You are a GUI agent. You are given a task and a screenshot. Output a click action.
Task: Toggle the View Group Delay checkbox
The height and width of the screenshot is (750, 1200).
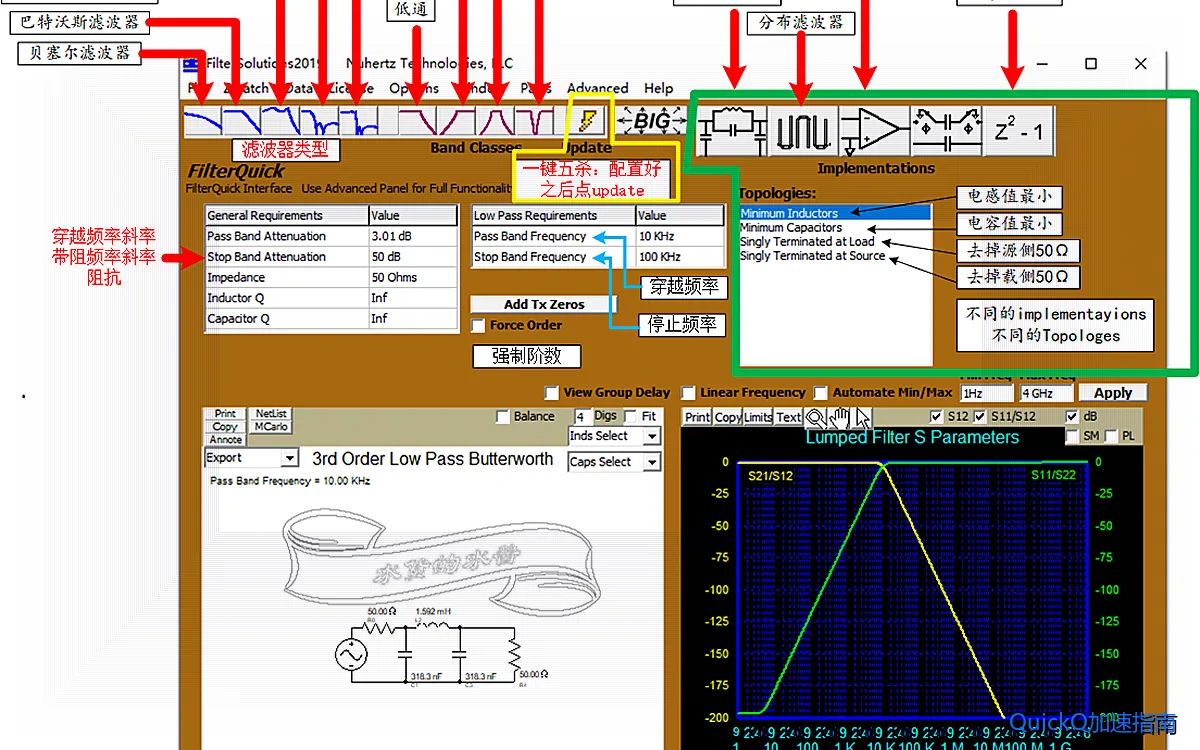pyautogui.click(x=551, y=393)
